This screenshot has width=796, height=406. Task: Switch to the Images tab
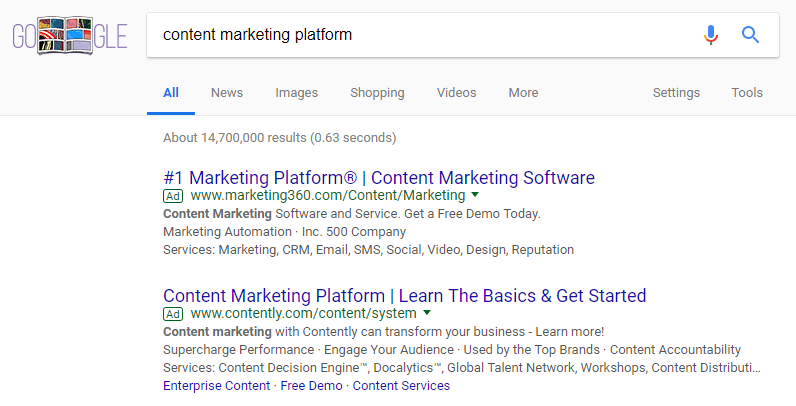[x=297, y=93]
